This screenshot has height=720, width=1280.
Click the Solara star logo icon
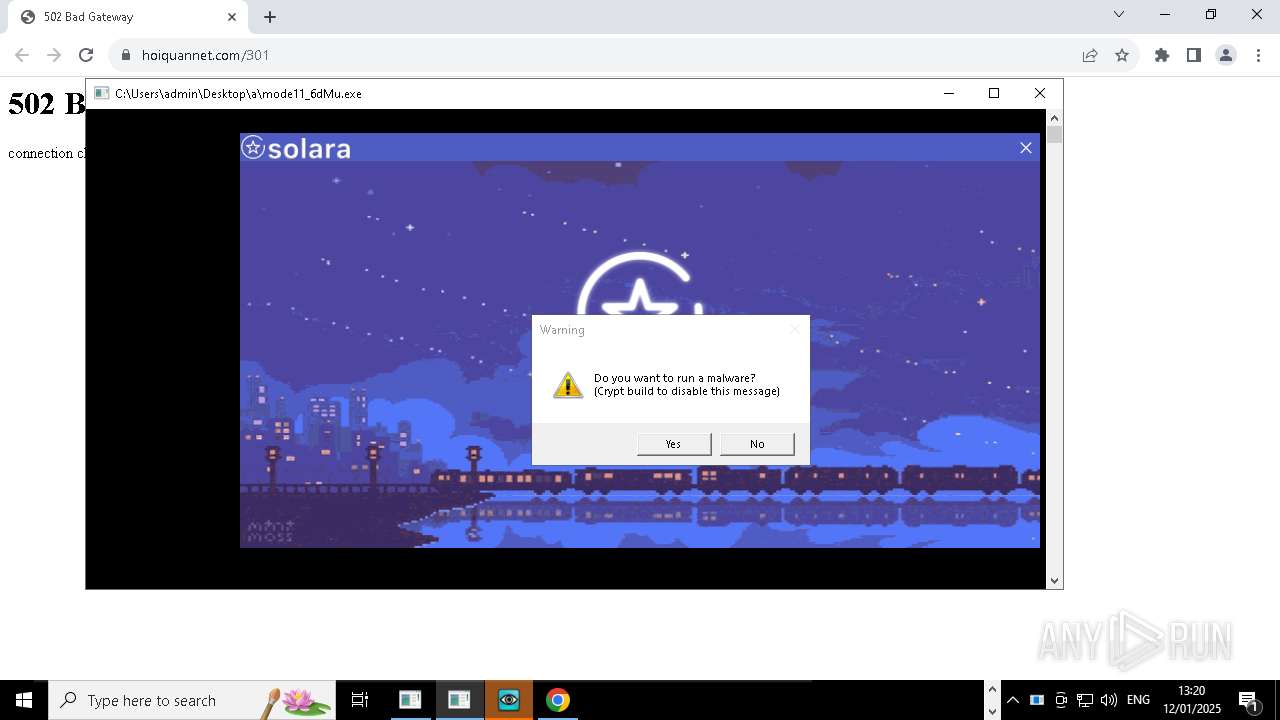click(253, 148)
